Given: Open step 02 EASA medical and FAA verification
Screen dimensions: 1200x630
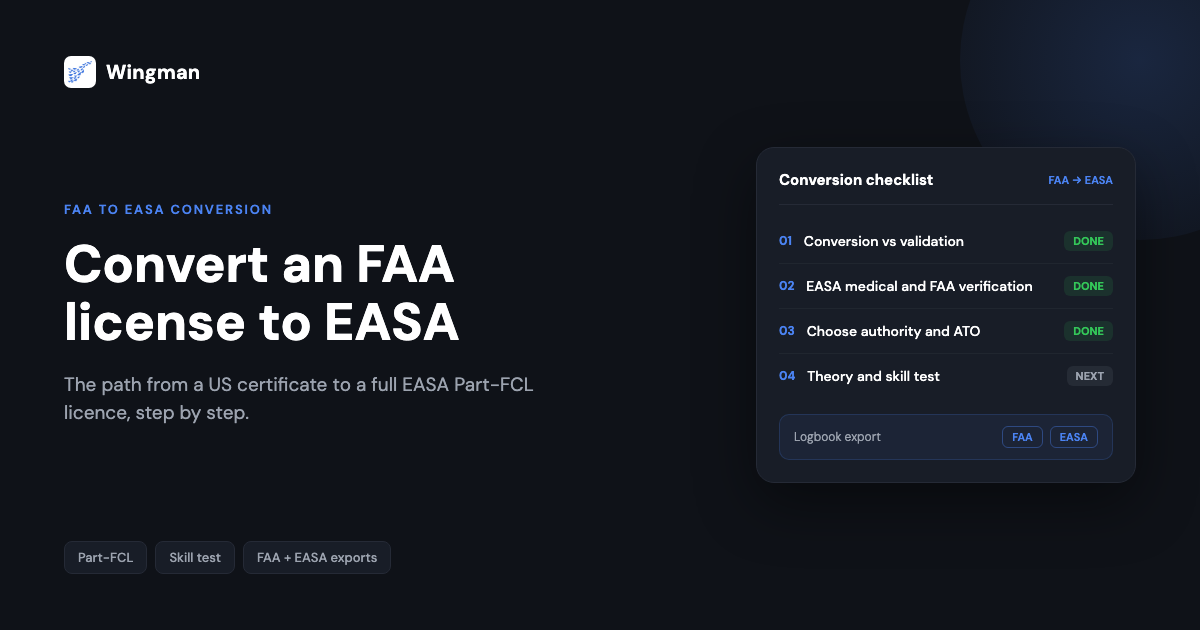Looking at the screenshot, I should 946,286.
